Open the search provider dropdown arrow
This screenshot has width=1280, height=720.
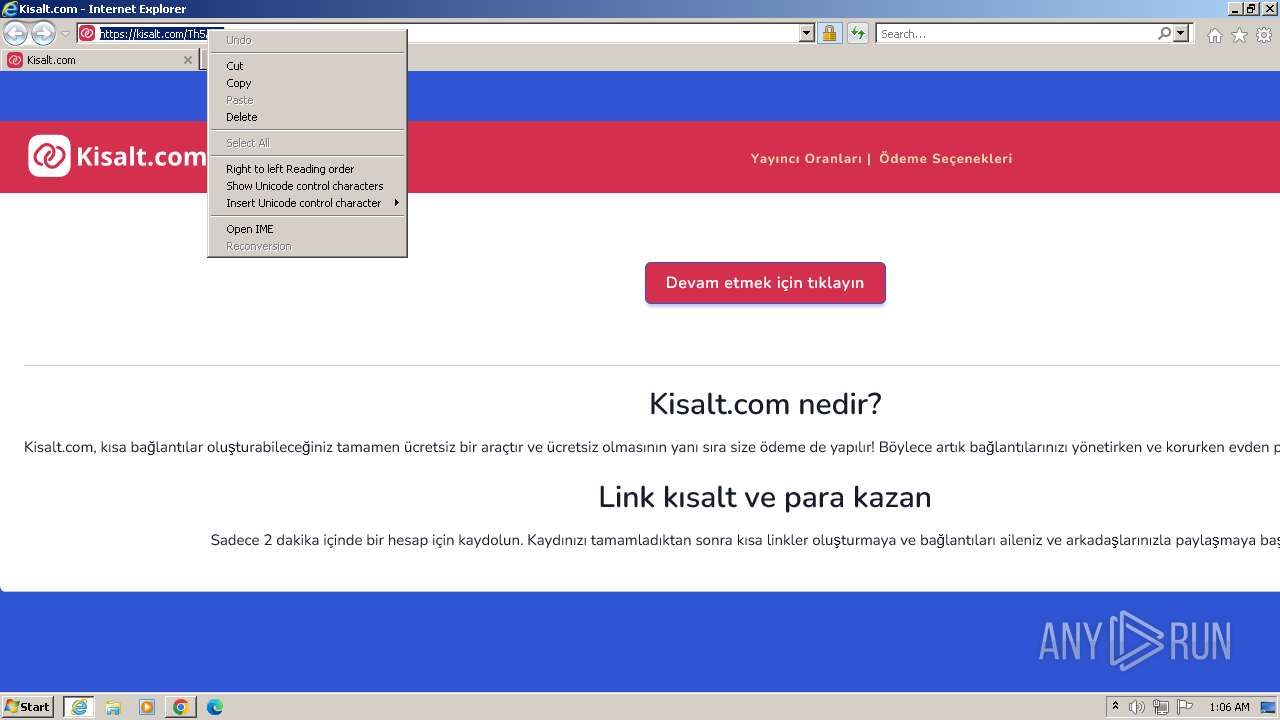pos(1181,33)
